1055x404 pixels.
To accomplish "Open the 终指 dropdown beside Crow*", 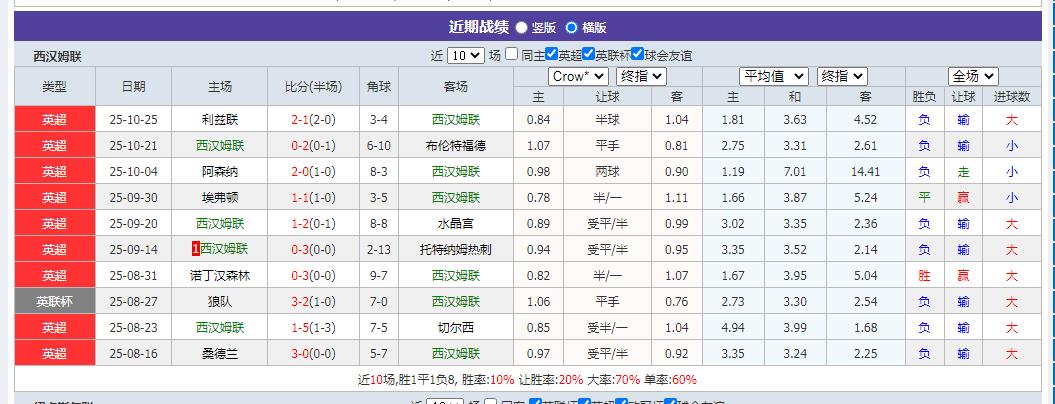I will click(x=640, y=76).
